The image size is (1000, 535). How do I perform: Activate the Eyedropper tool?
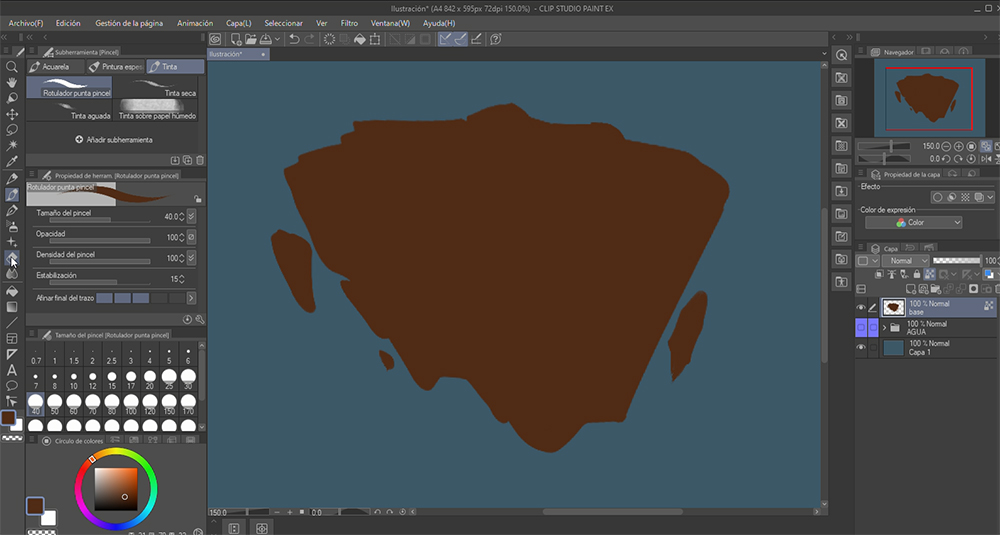click(12, 161)
